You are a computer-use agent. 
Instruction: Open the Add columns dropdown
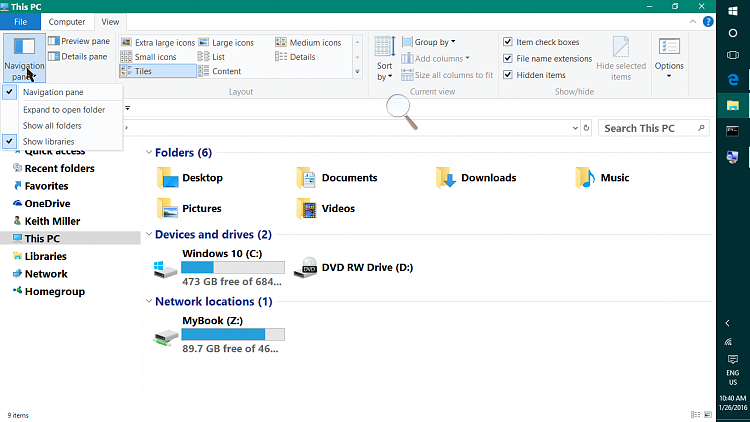tap(436, 58)
